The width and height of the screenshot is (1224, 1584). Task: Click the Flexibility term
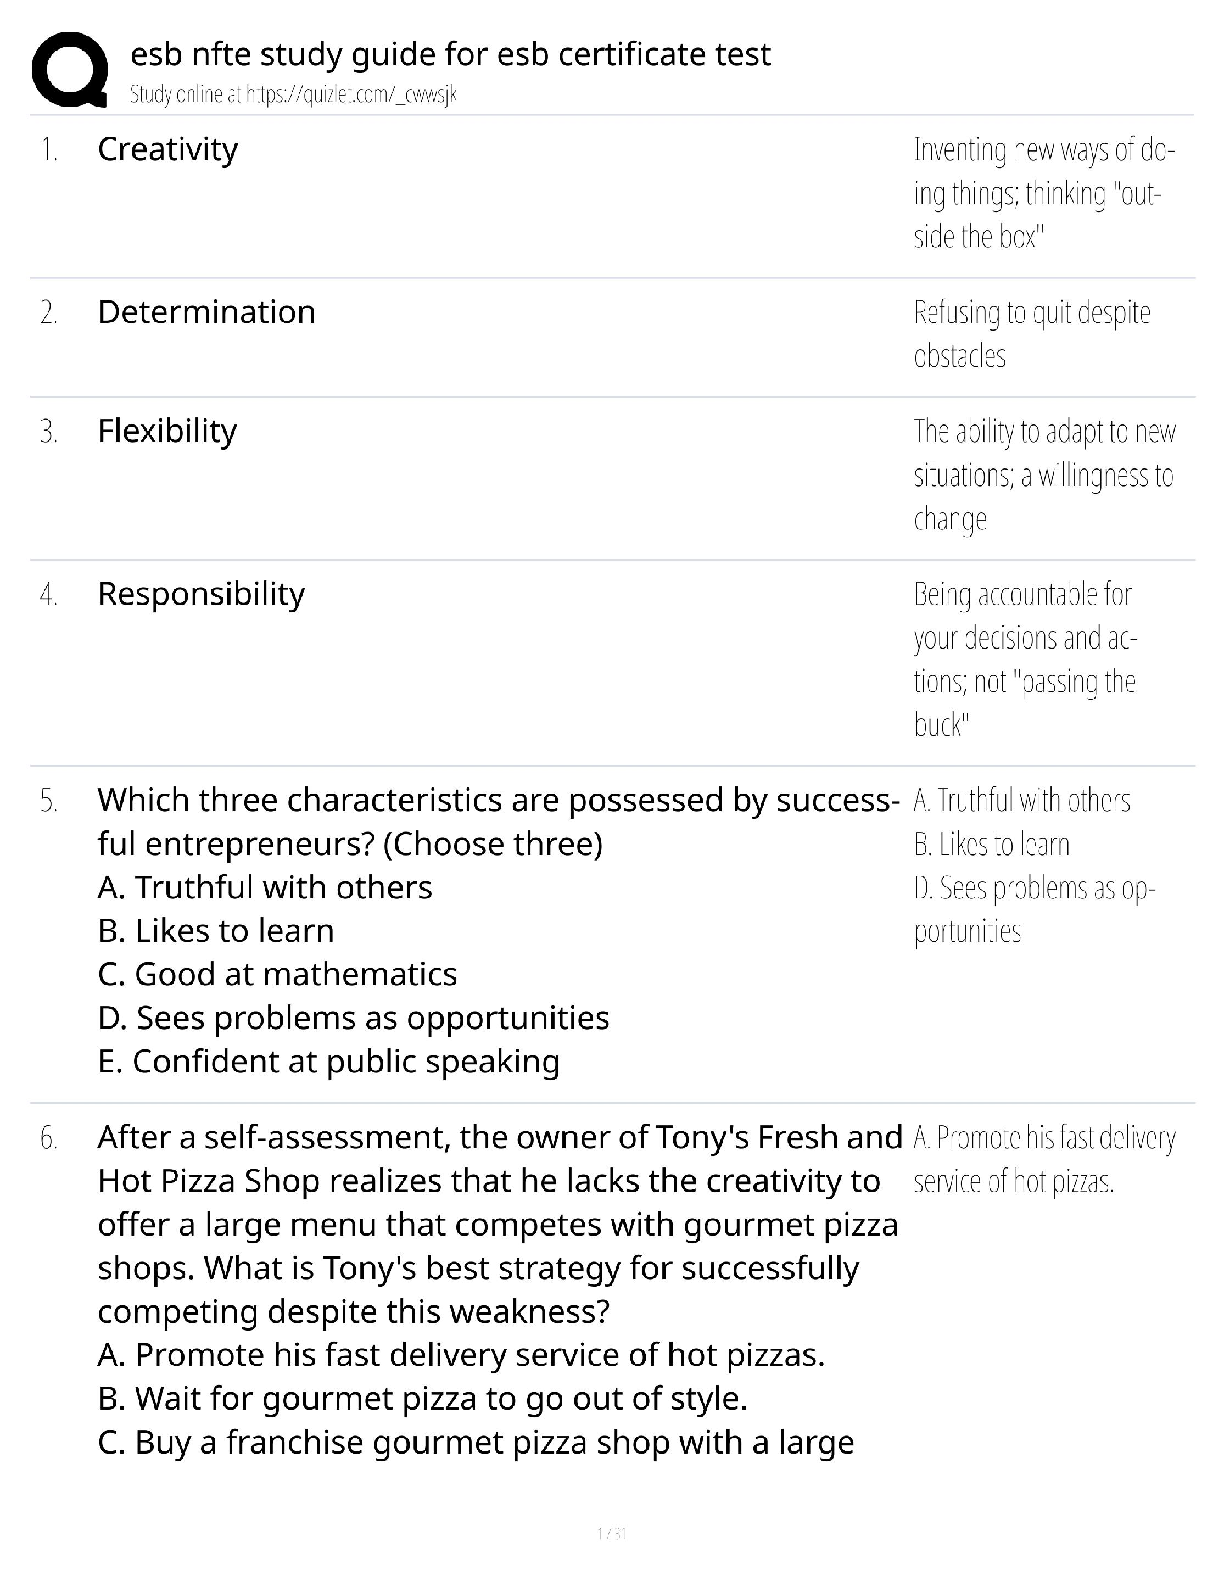pos(167,431)
